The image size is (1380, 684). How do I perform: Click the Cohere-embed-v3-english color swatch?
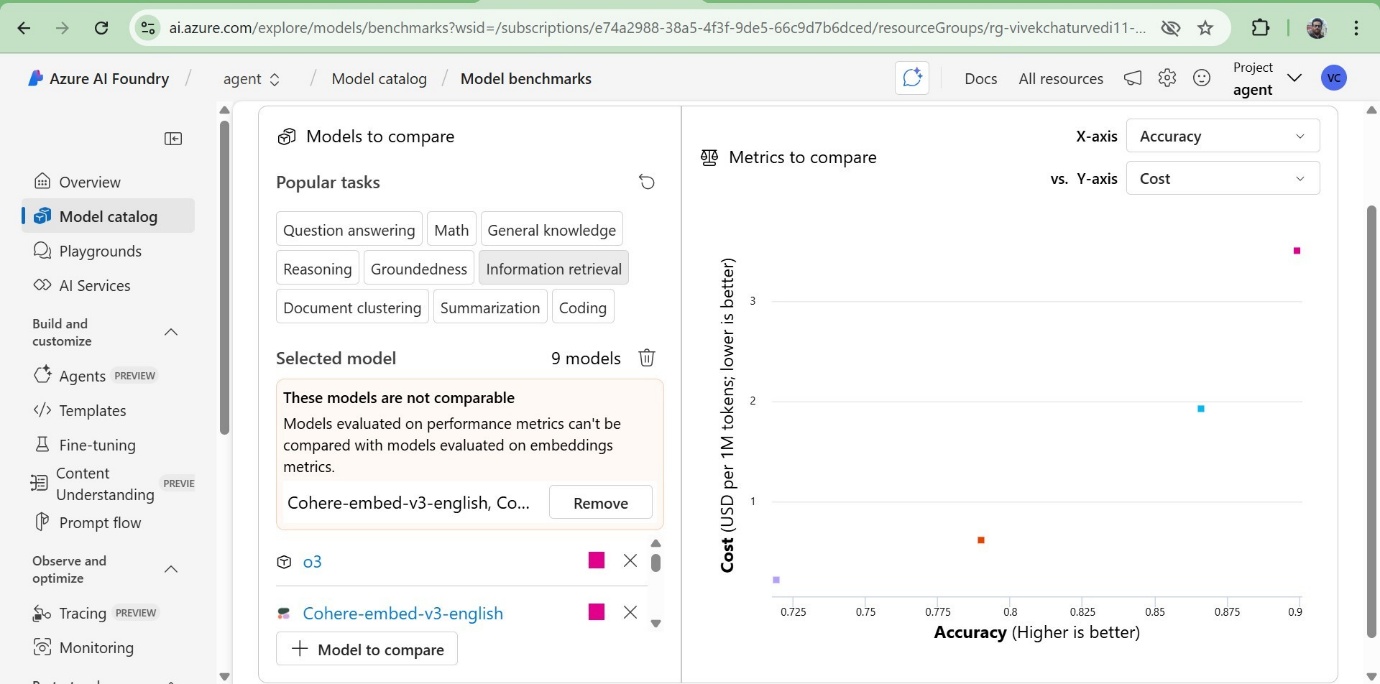[597, 612]
